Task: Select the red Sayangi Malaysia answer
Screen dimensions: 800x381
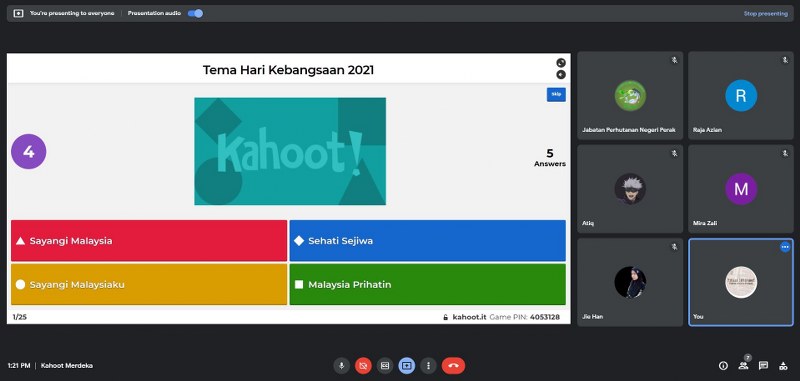Action: 149,241
